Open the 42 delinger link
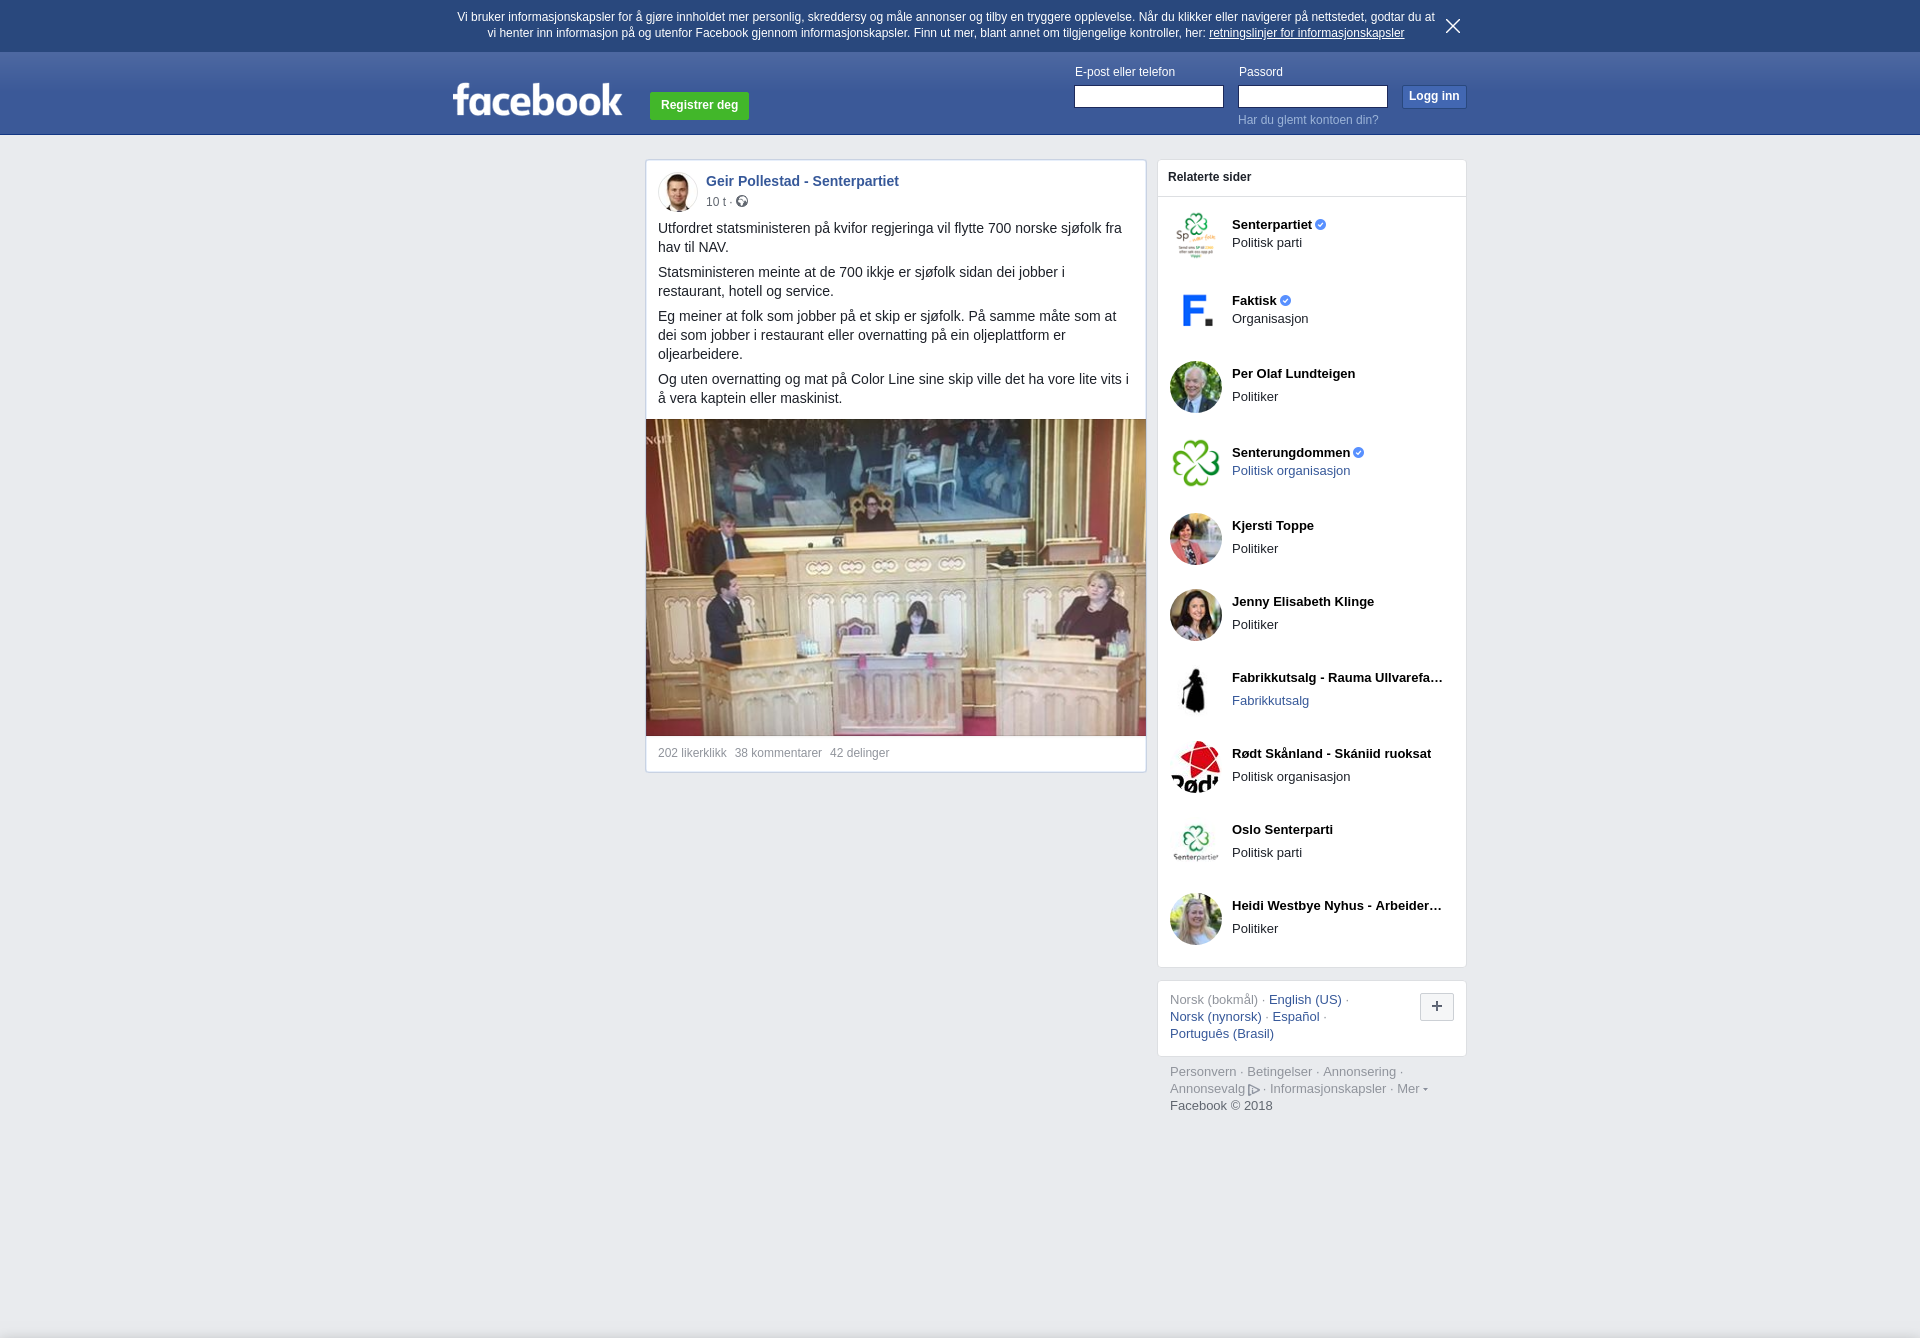The image size is (1920, 1338). point(859,753)
